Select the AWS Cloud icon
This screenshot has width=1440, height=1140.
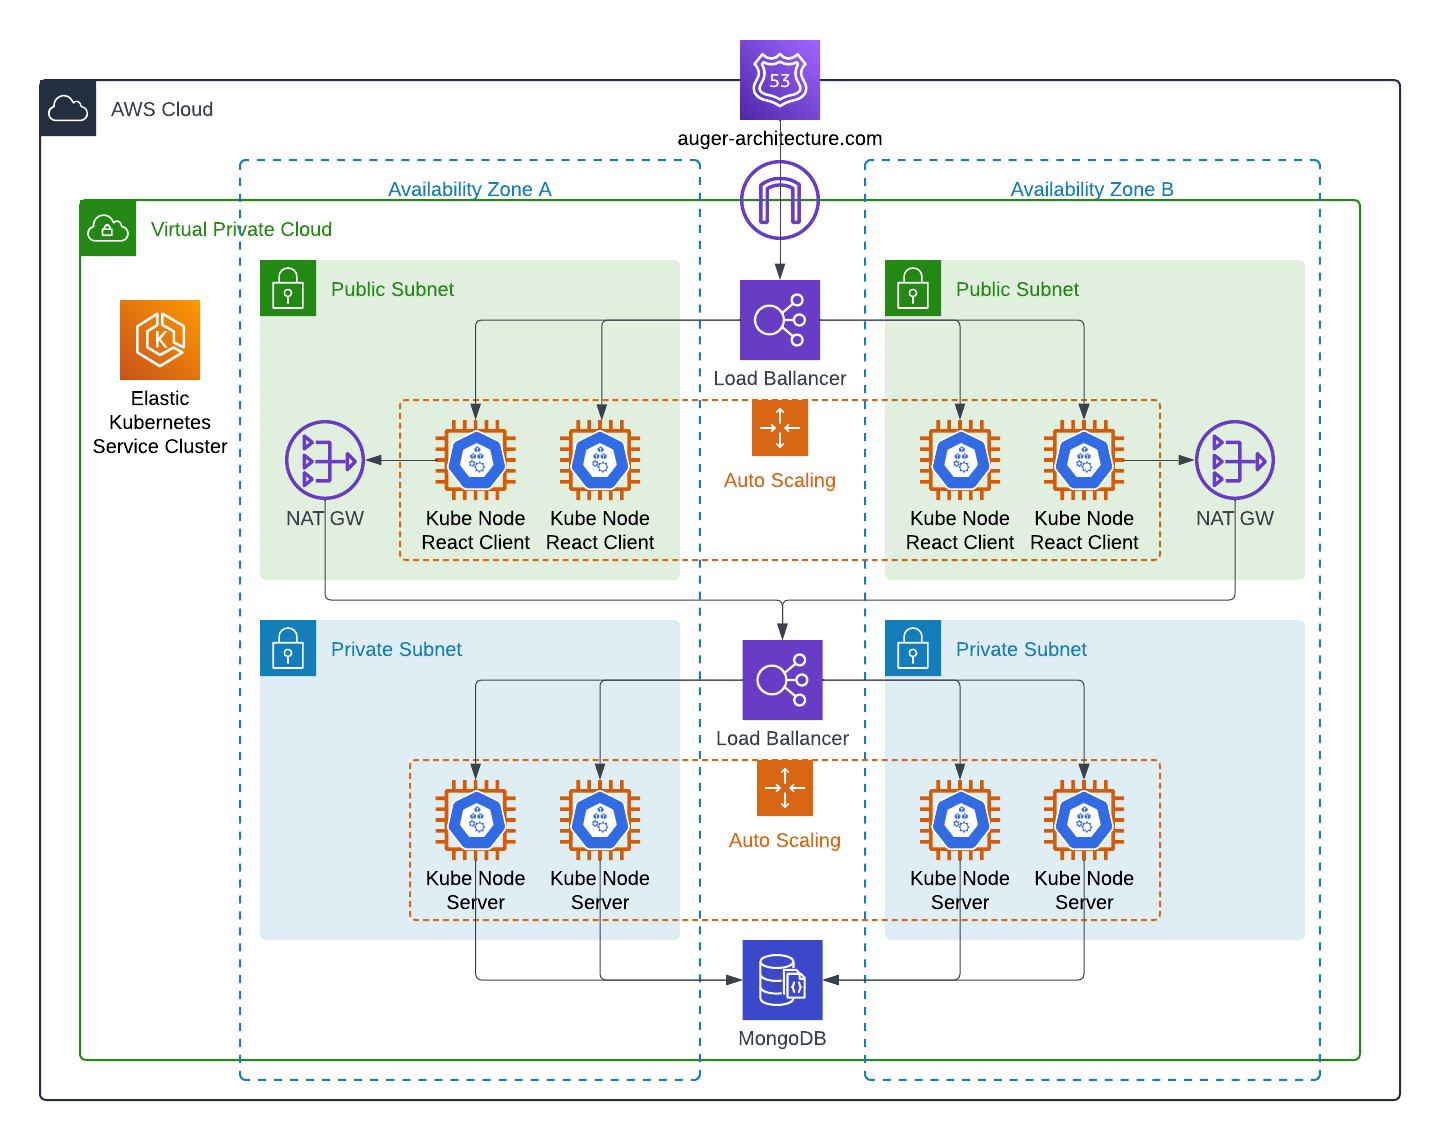(68, 108)
